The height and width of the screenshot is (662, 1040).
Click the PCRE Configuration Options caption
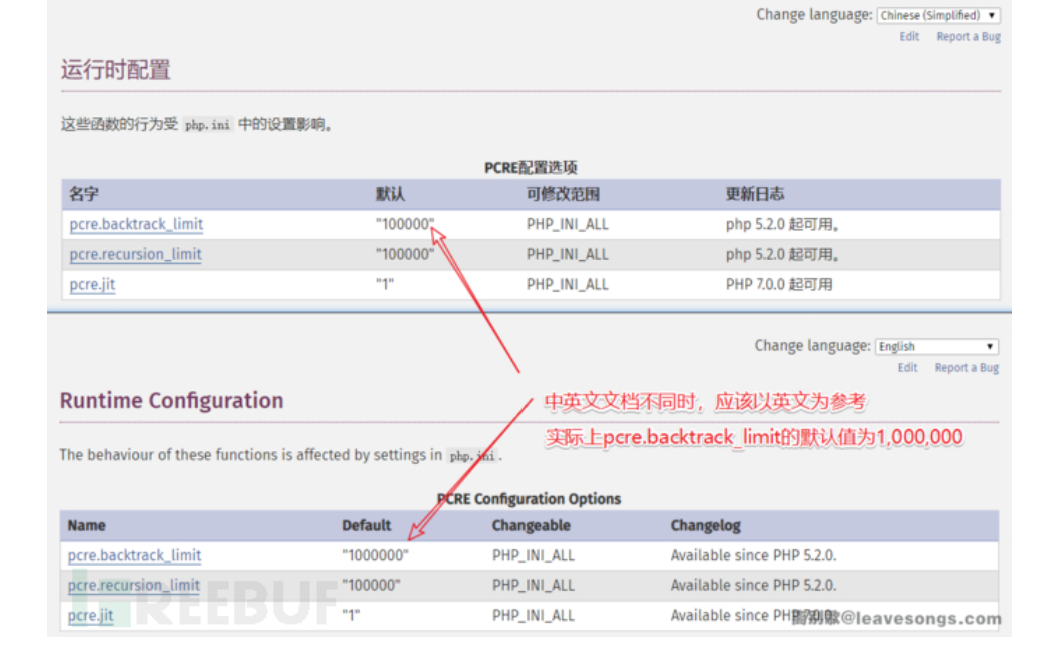[x=529, y=499]
